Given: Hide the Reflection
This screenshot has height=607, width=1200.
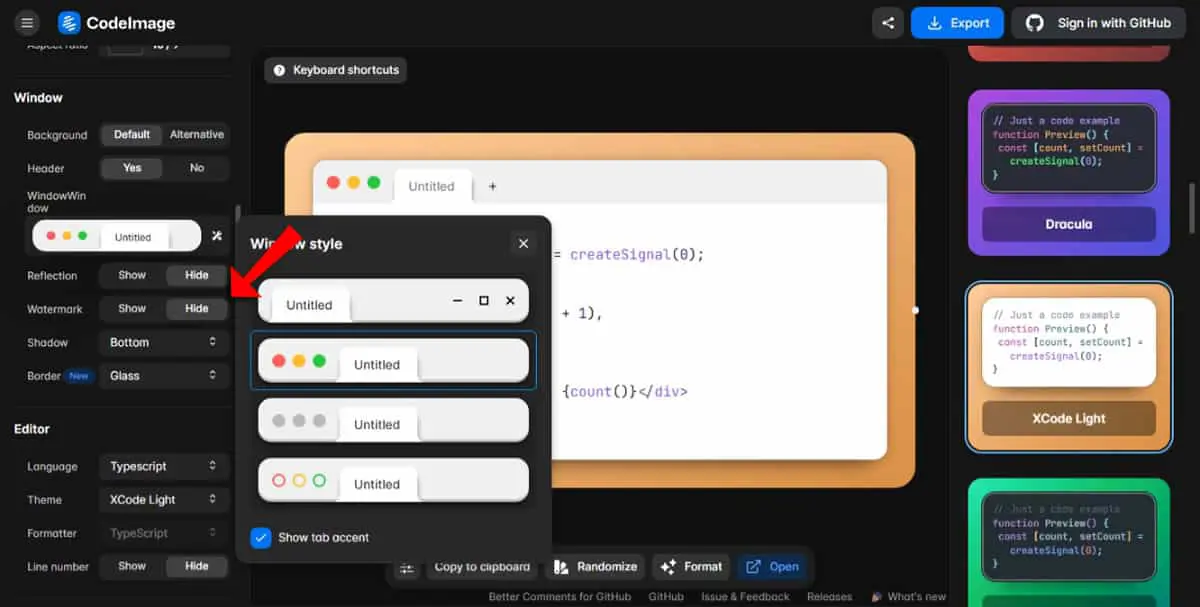Looking at the screenshot, I should pos(197,275).
